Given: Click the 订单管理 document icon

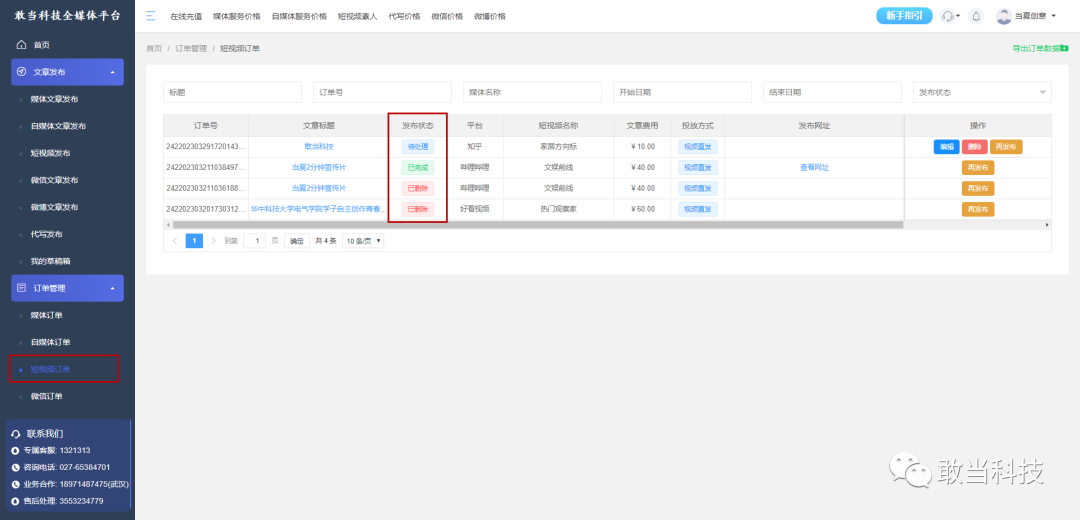Looking at the screenshot, I should click(x=21, y=288).
